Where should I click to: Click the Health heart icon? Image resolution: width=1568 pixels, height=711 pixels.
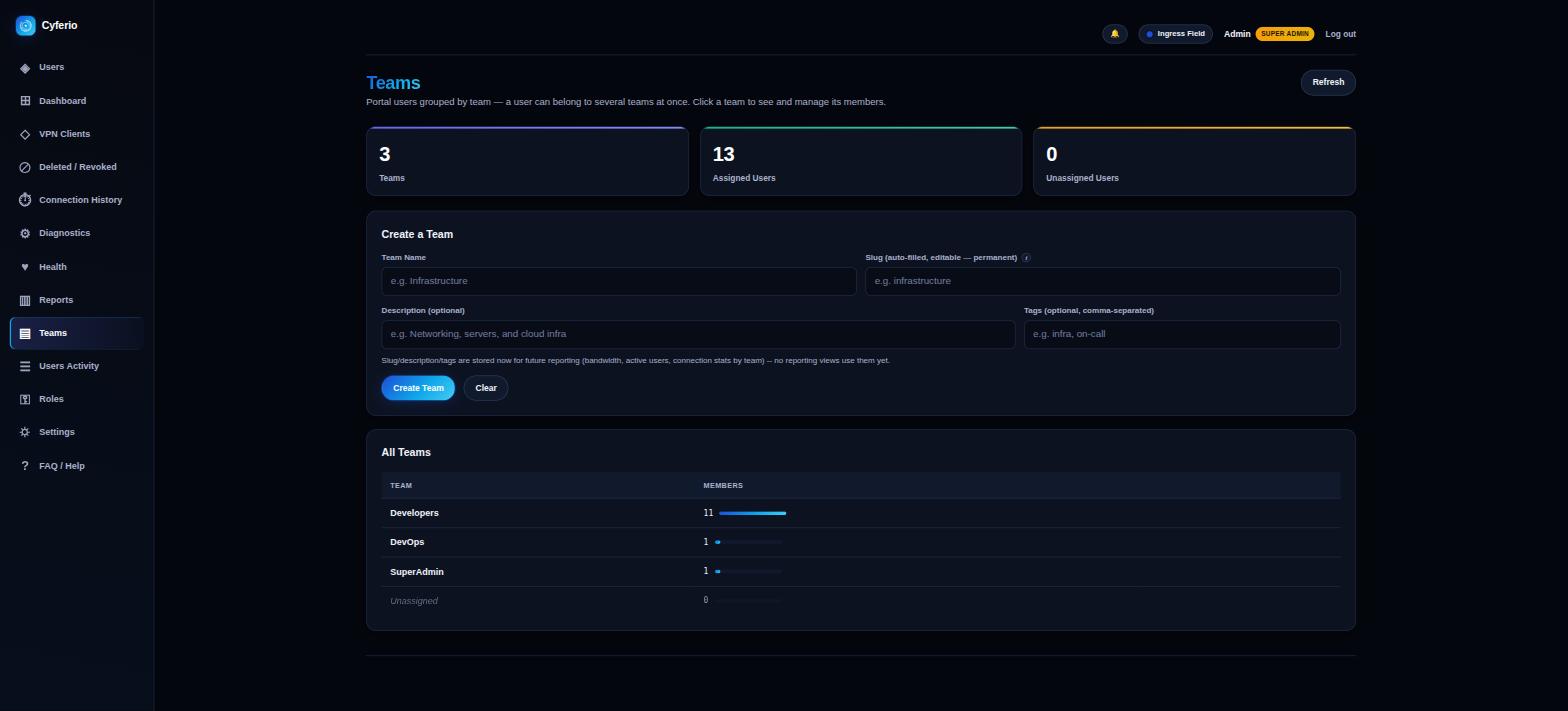[x=25, y=267]
